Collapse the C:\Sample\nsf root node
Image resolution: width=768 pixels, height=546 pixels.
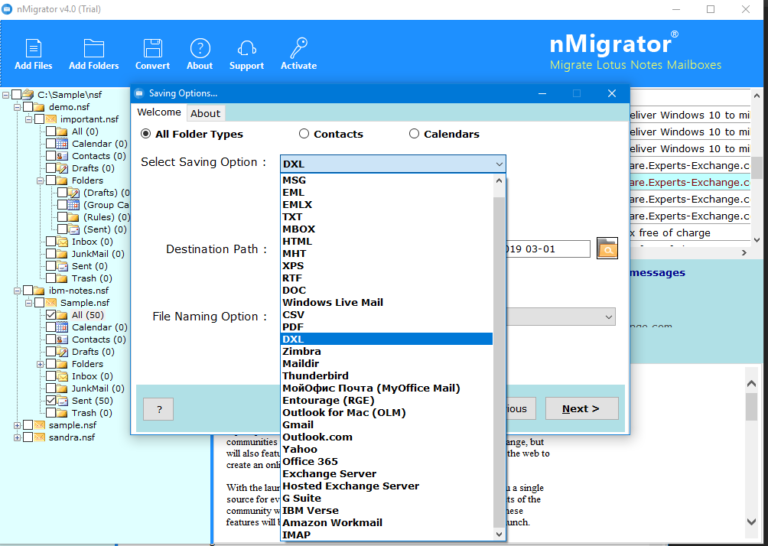click(x=6, y=94)
